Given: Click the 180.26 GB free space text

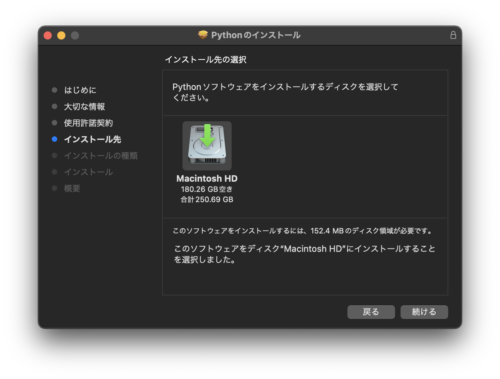Looking at the screenshot, I should click(x=207, y=189).
